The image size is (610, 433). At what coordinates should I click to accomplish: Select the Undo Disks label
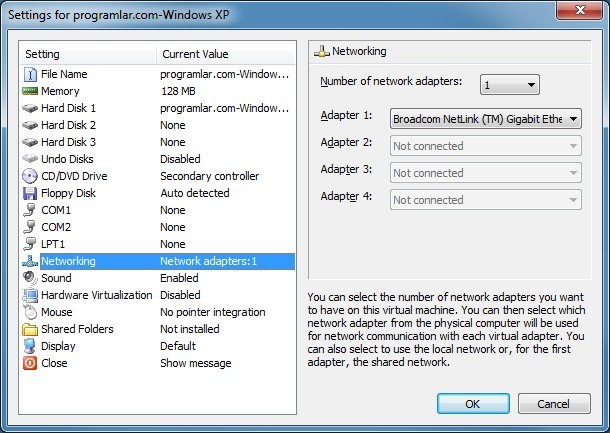(x=67, y=159)
